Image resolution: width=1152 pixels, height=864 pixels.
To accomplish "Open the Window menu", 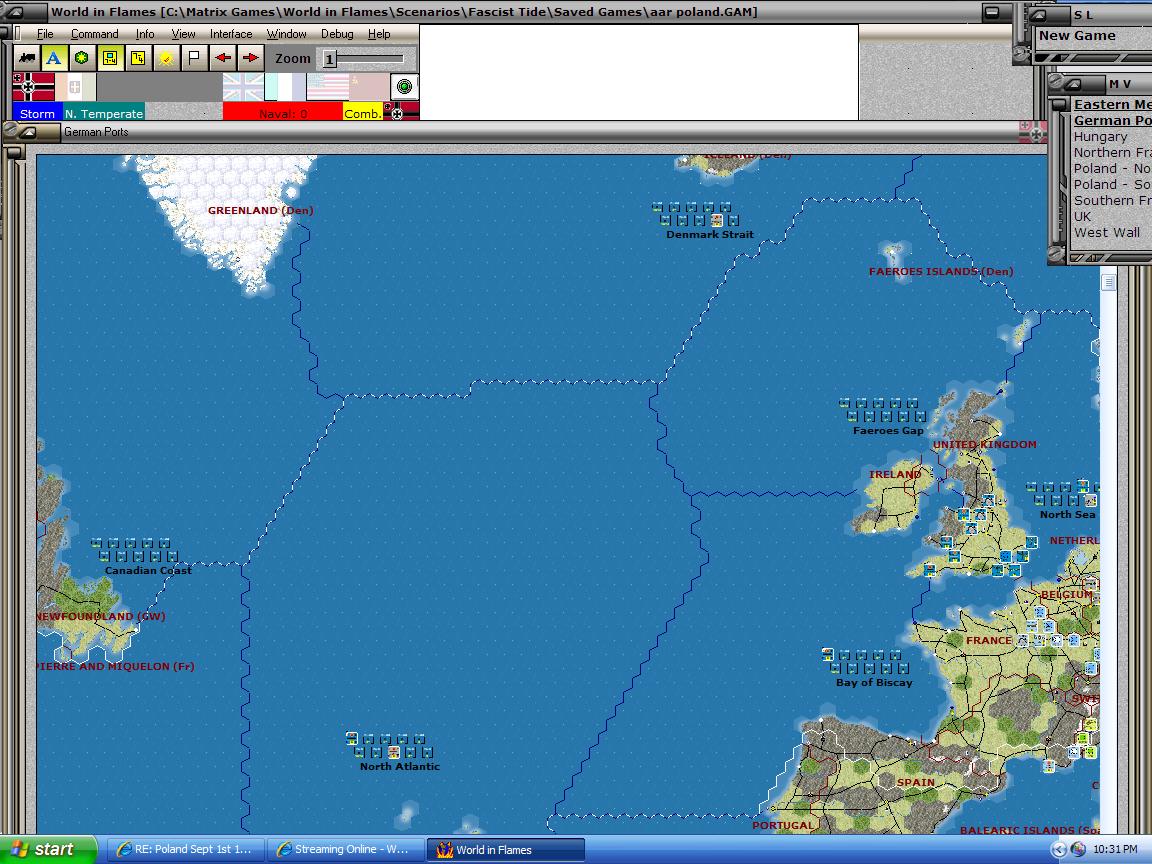I will pos(286,34).
